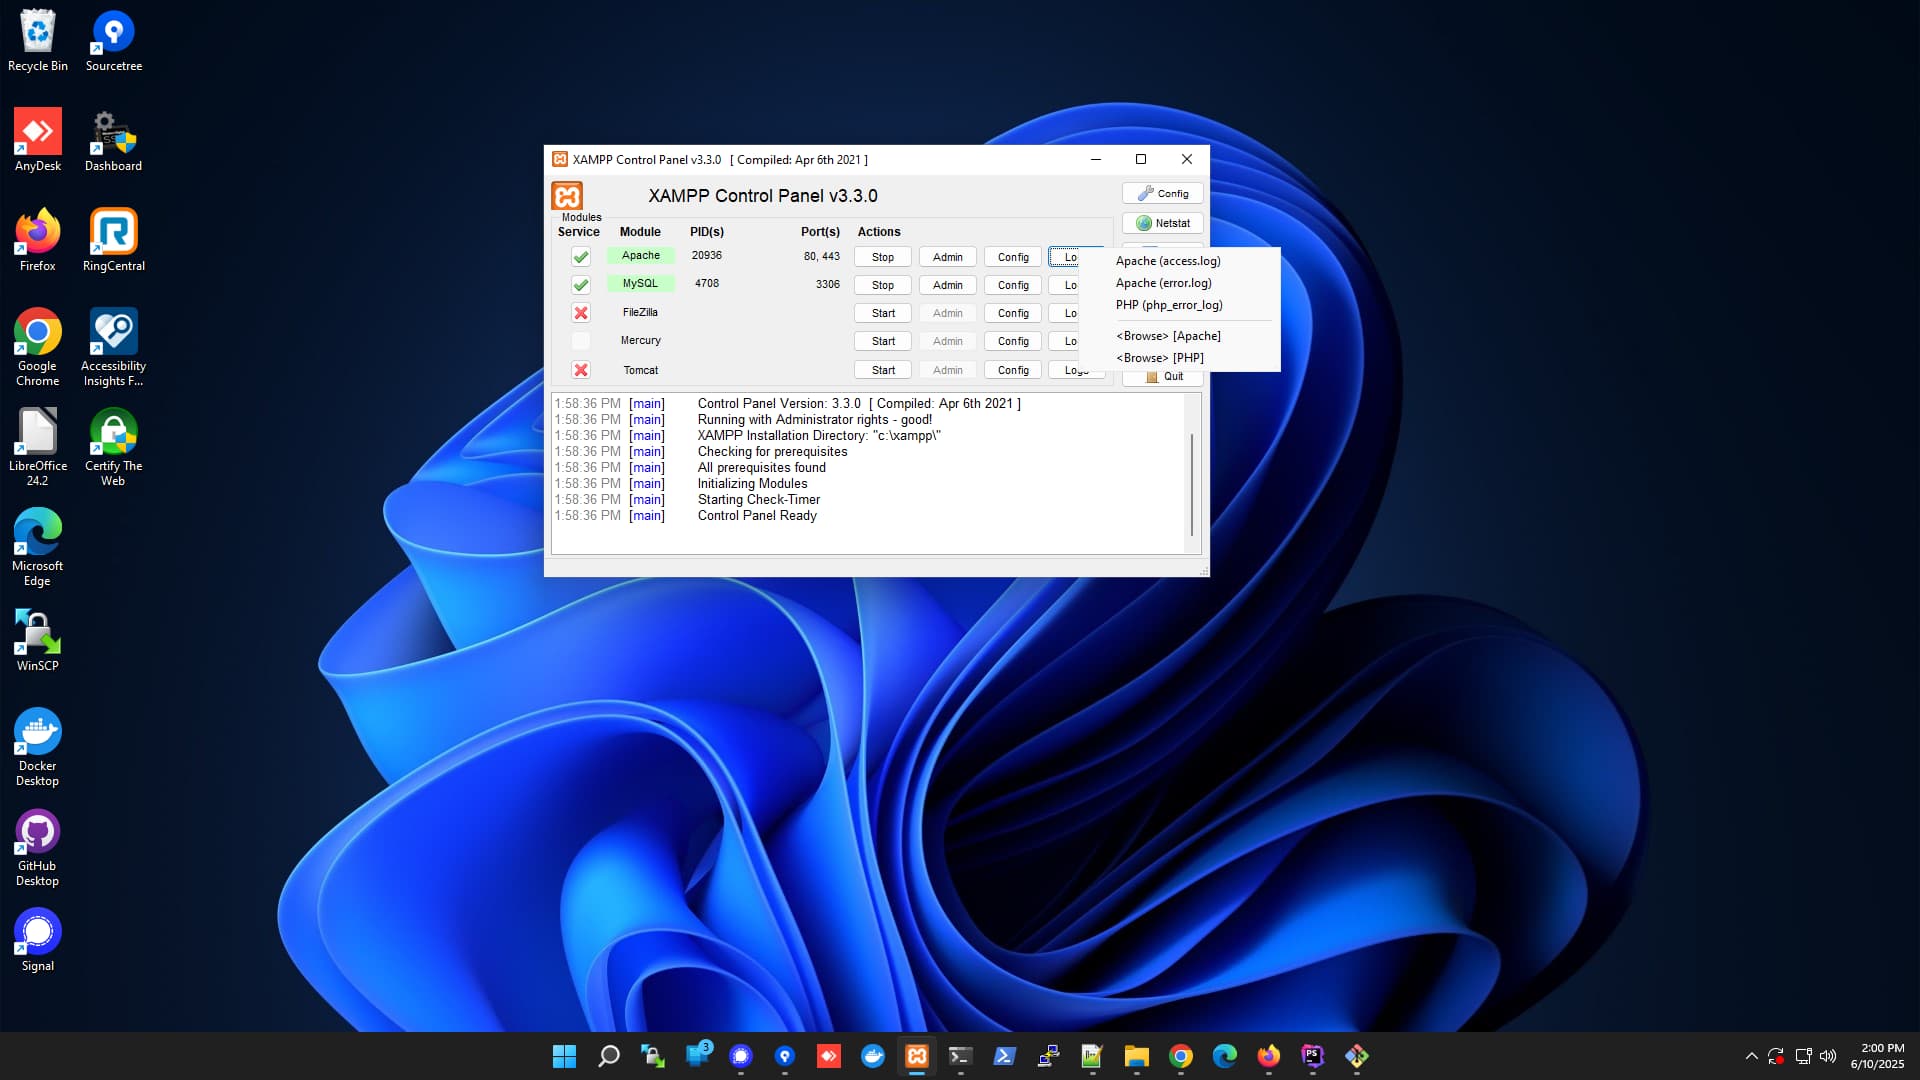Show hidden system tray icons
Image resolution: width=1920 pixels, height=1080 pixels.
[1751, 1056]
